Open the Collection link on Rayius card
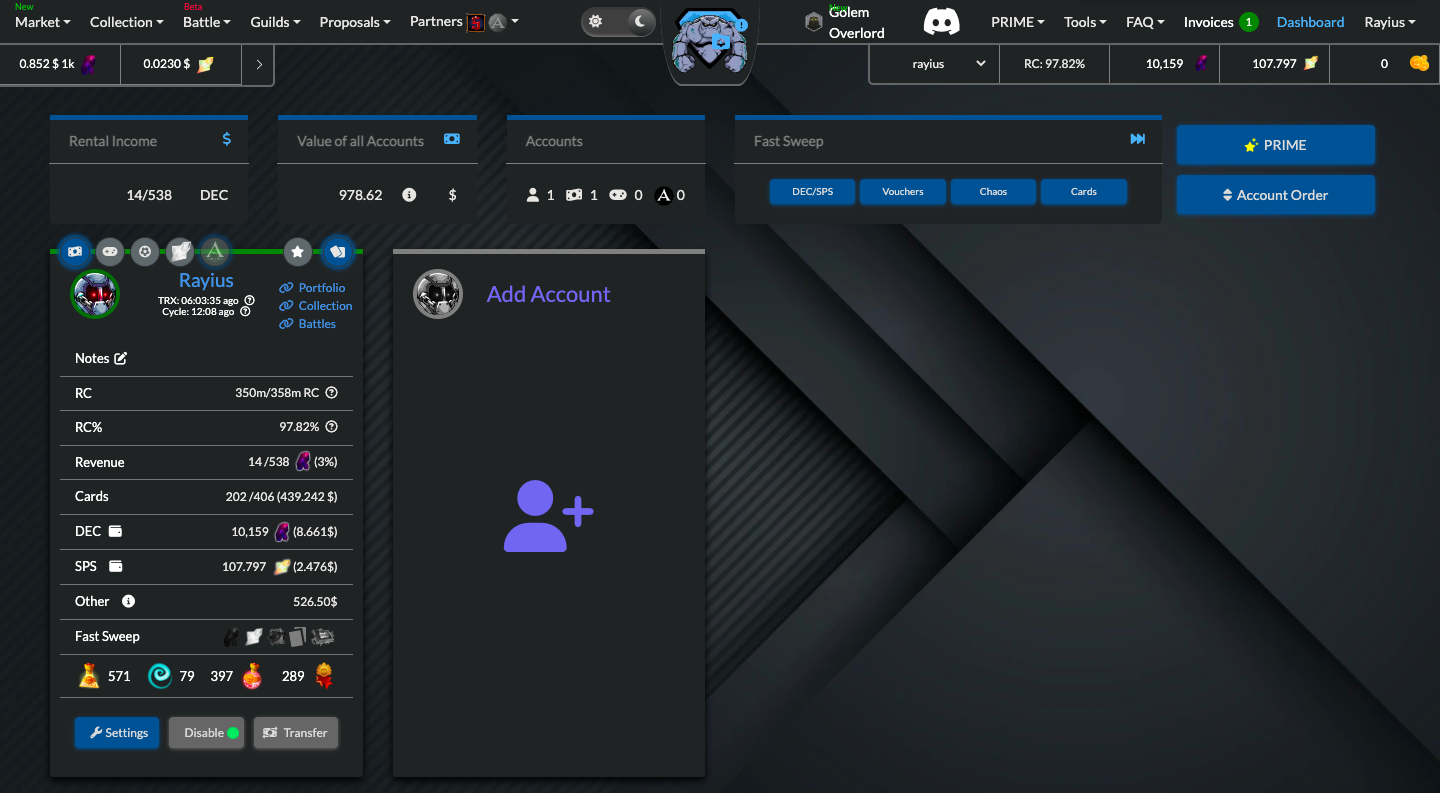 [316, 306]
